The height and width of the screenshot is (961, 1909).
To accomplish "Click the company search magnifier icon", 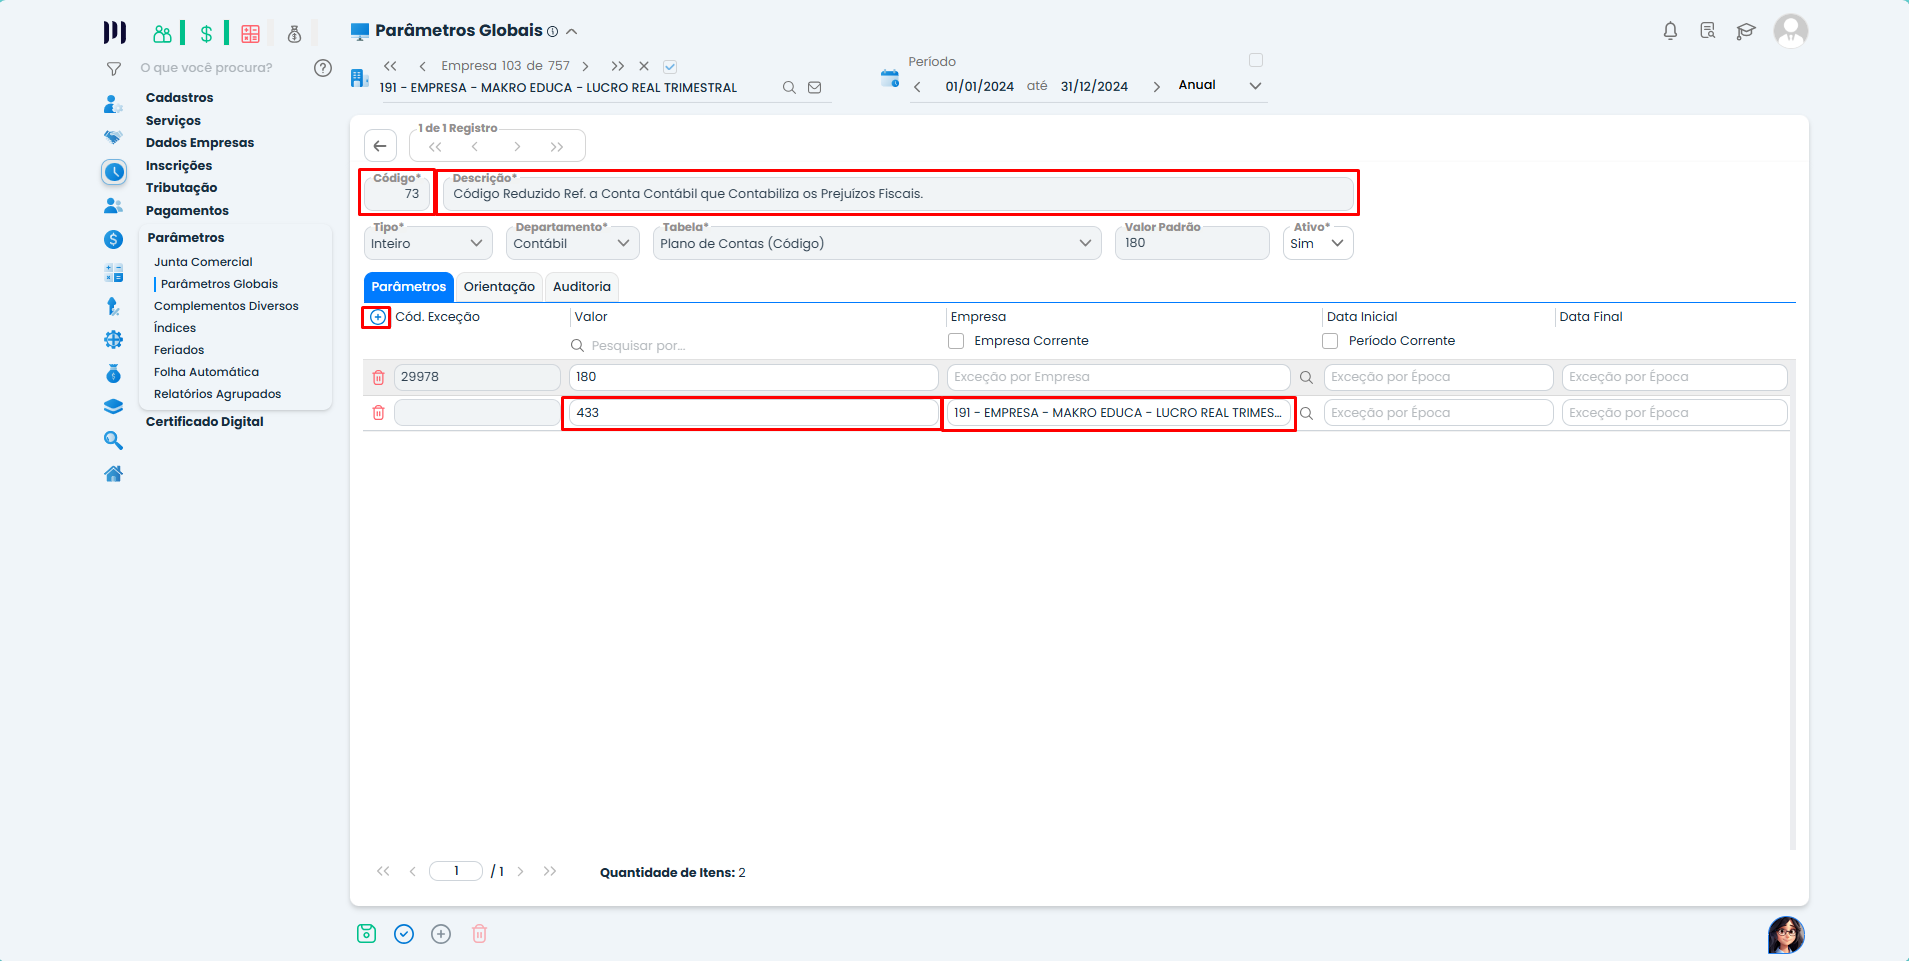I will point(789,88).
